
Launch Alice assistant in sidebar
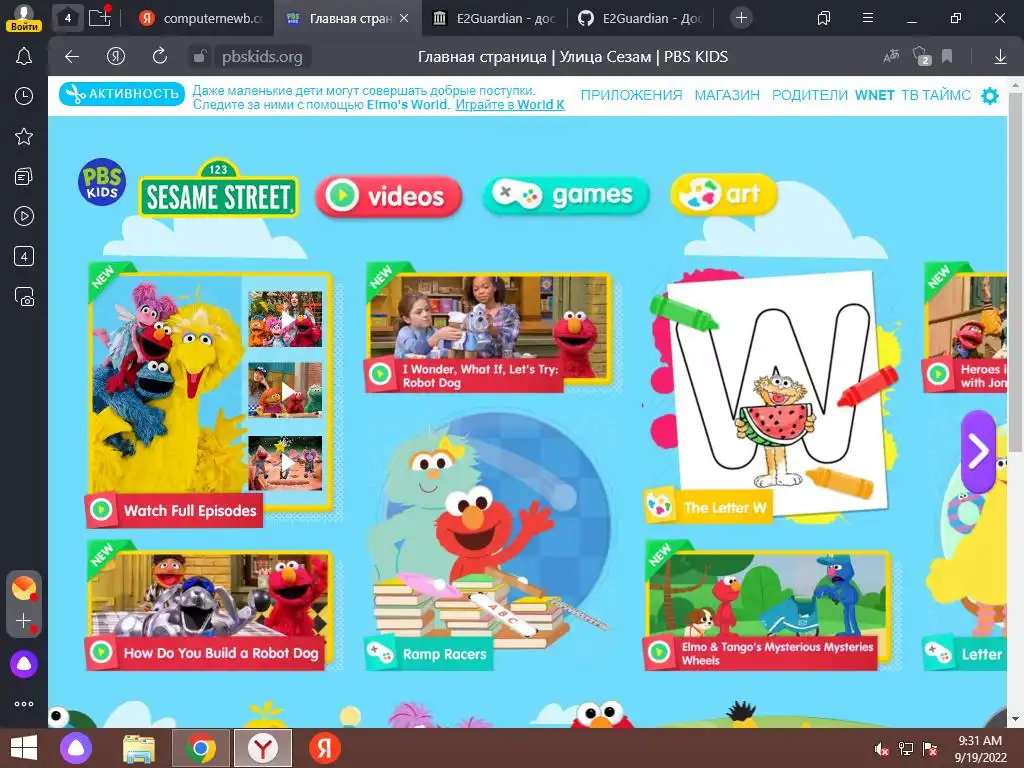point(24,664)
